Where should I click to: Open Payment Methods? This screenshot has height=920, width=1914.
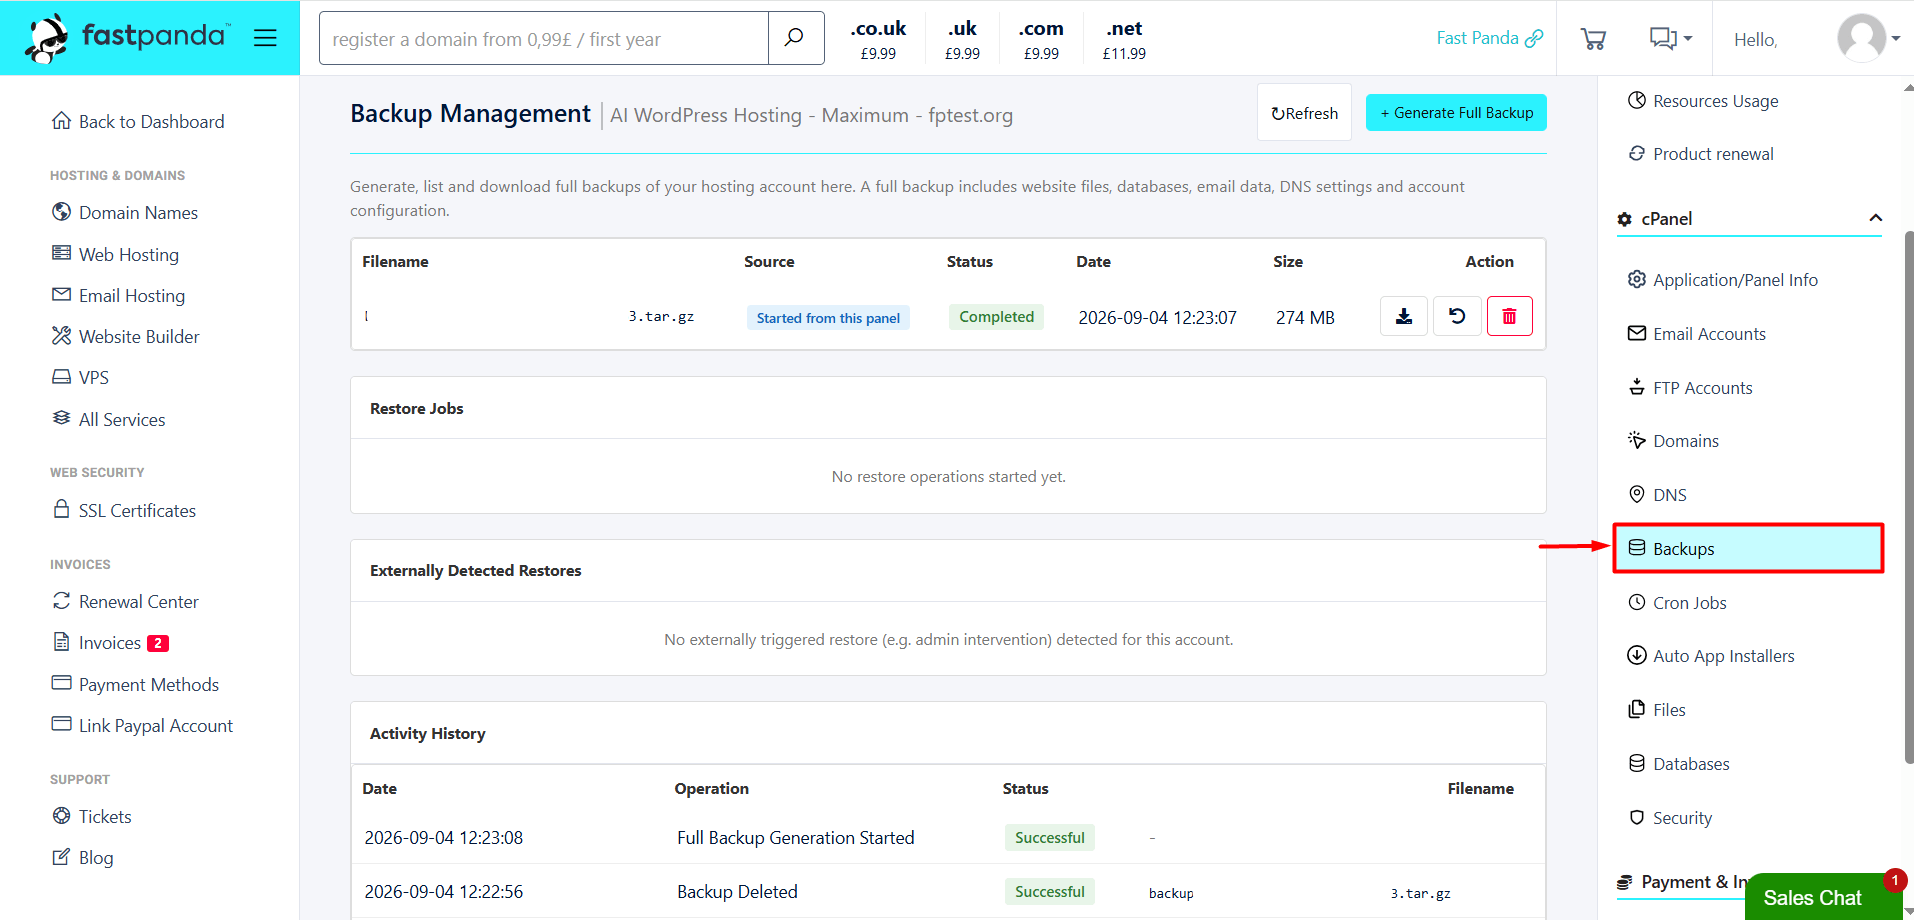[x=135, y=684]
